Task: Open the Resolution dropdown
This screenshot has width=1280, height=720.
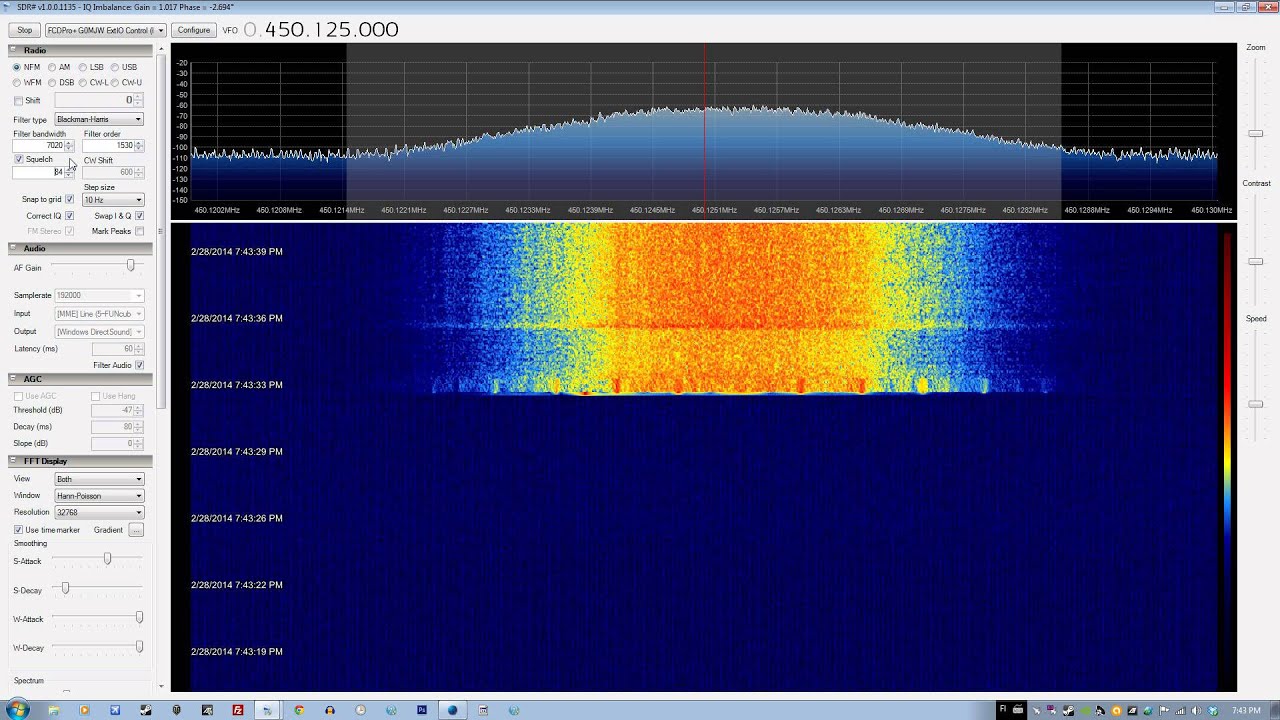Action: pos(99,512)
